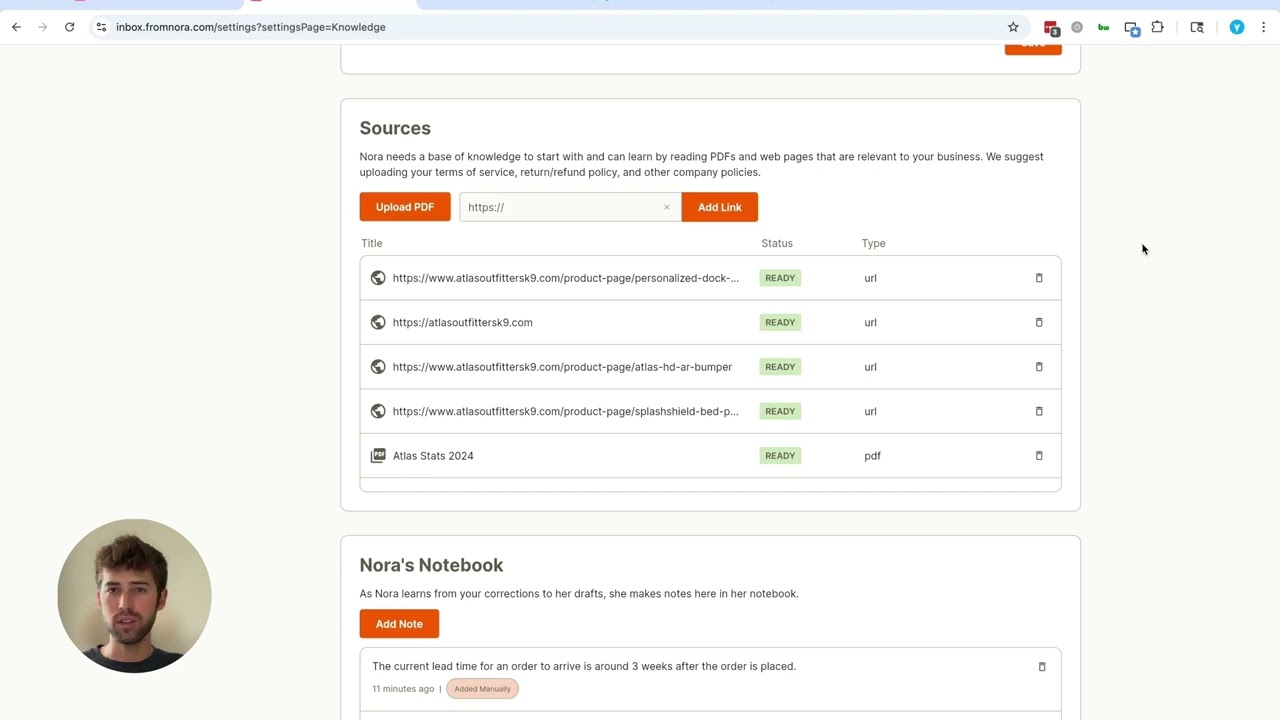Clear the https:// link input

(x=667, y=207)
